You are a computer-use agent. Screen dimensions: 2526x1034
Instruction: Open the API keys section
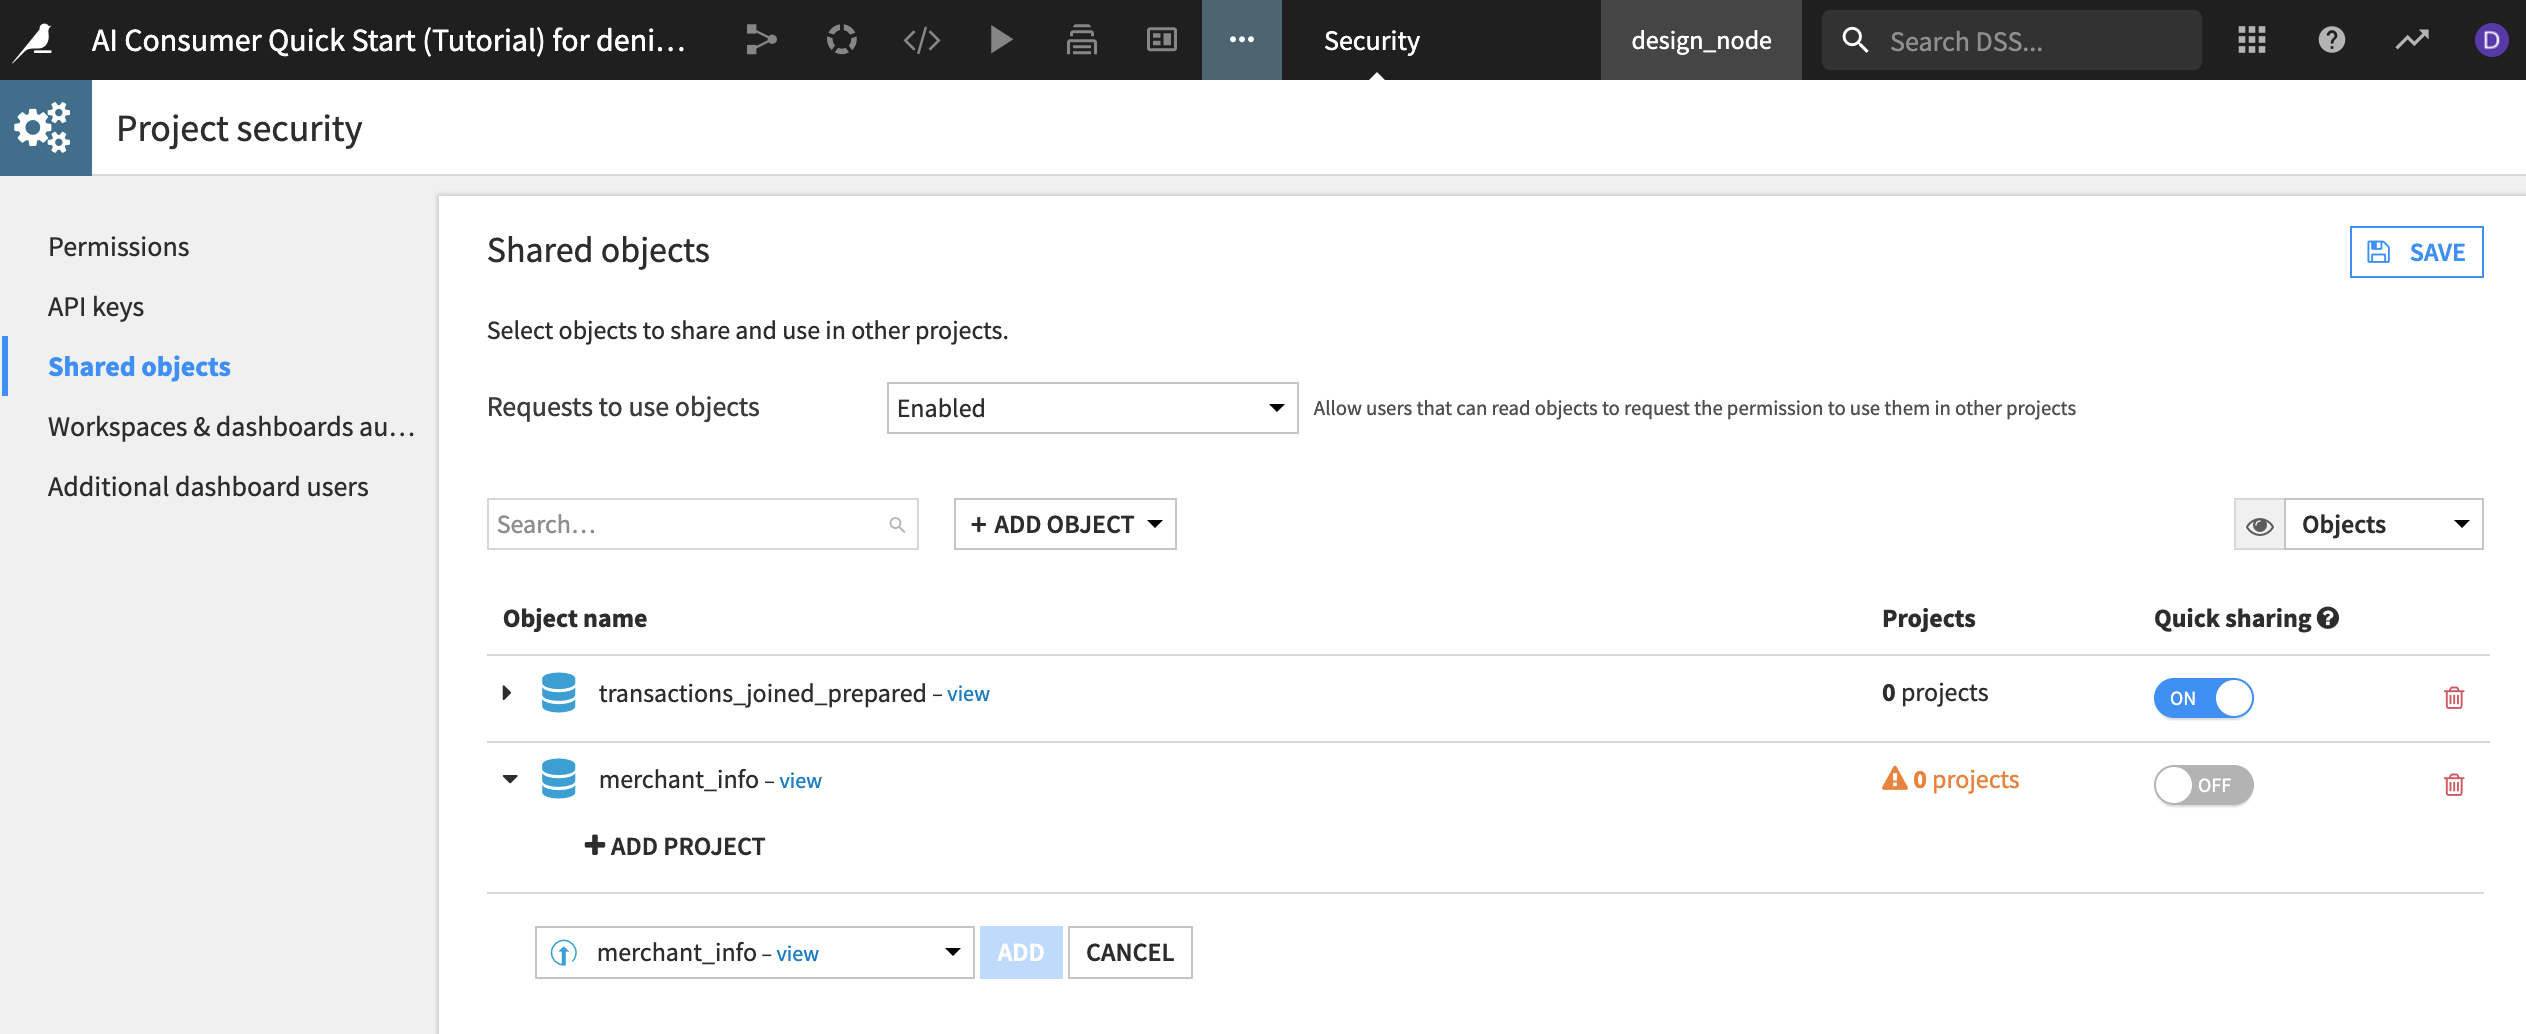click(x=95, y=306)
